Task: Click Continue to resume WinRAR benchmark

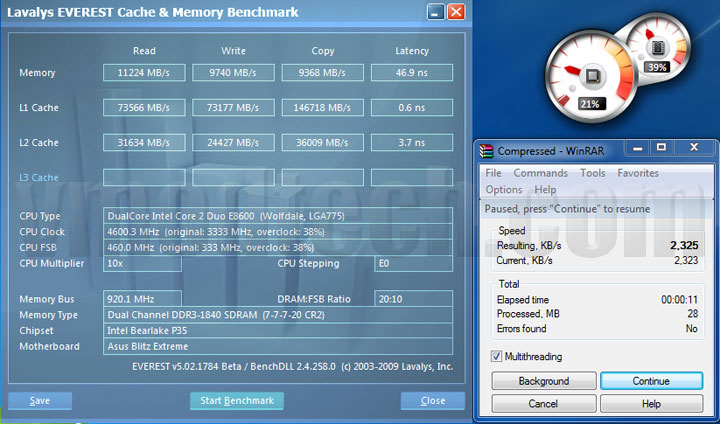Action: (651, 381)
